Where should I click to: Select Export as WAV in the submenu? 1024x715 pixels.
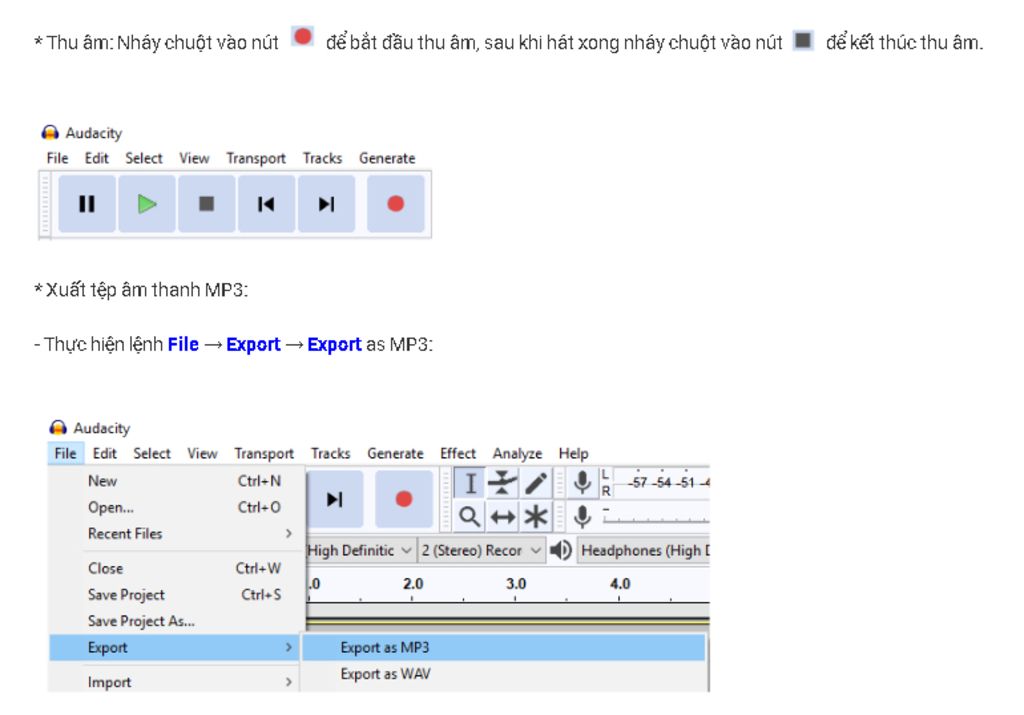coord(504,674)
